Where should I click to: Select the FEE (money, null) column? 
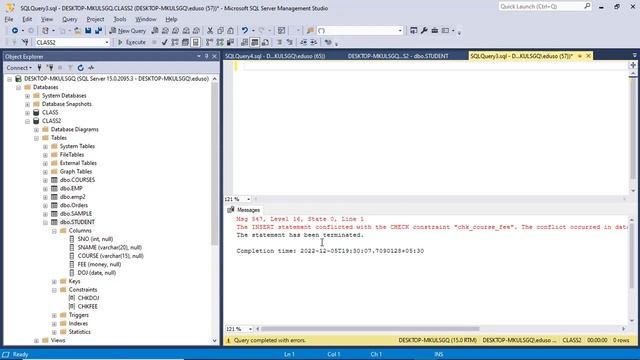(x=99, y=264)
